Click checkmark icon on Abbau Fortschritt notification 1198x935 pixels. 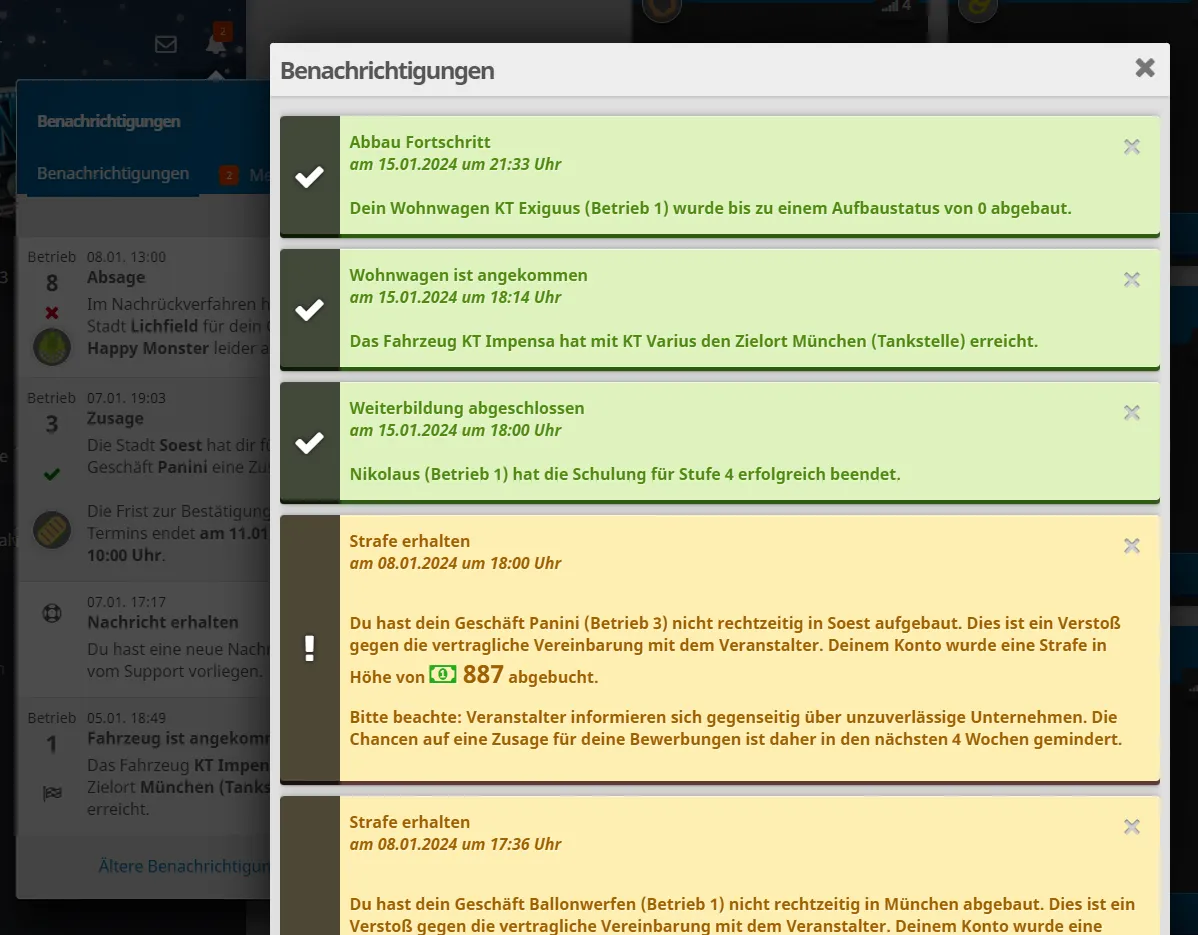(x=310, y=177)
